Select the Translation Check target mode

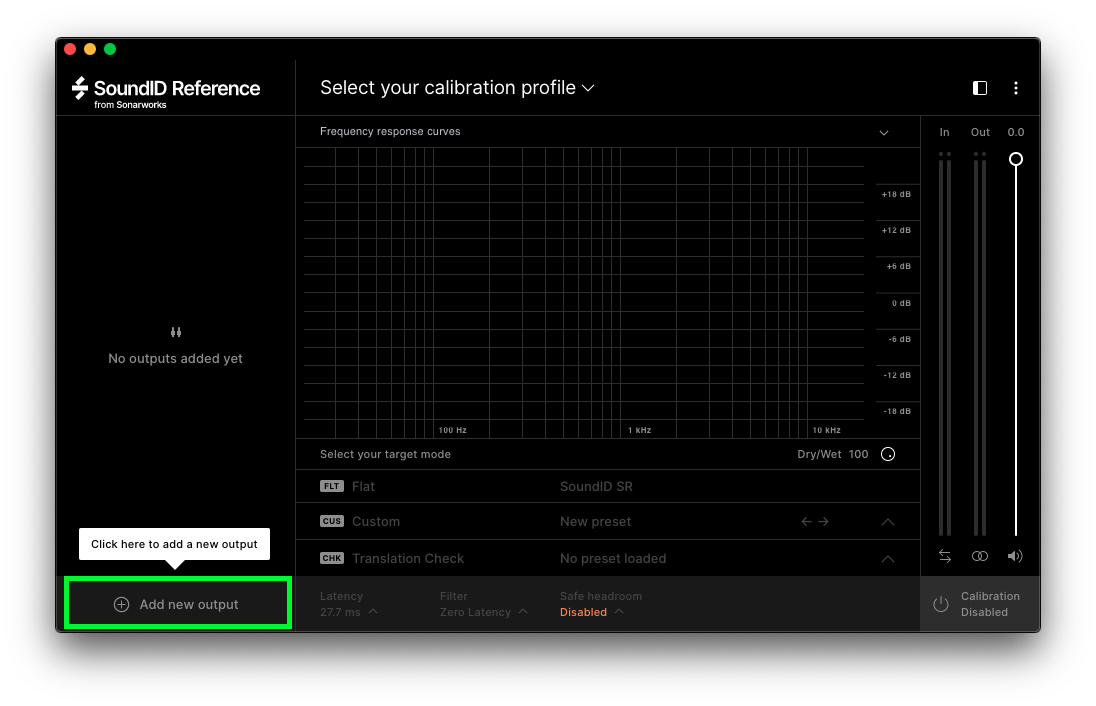pos(407,559)
